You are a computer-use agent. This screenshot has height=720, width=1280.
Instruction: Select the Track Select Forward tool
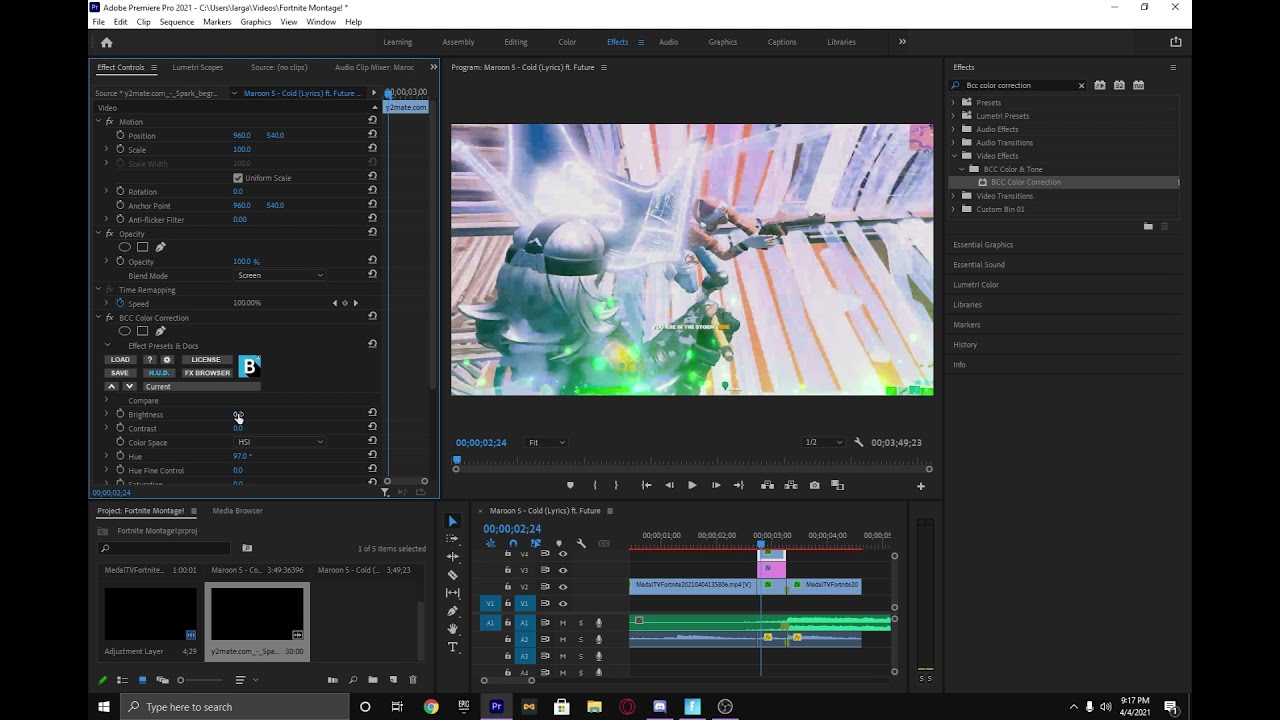(452, 539)
